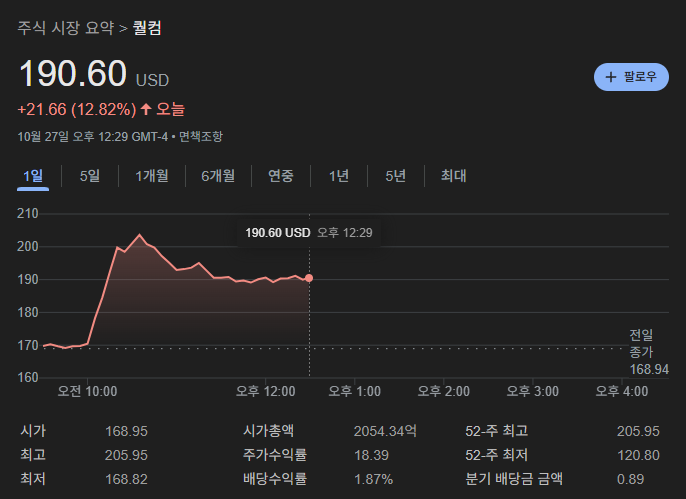Click the +21.66 (12.82%) change text
686x499 pixels.
click(77, 109)
